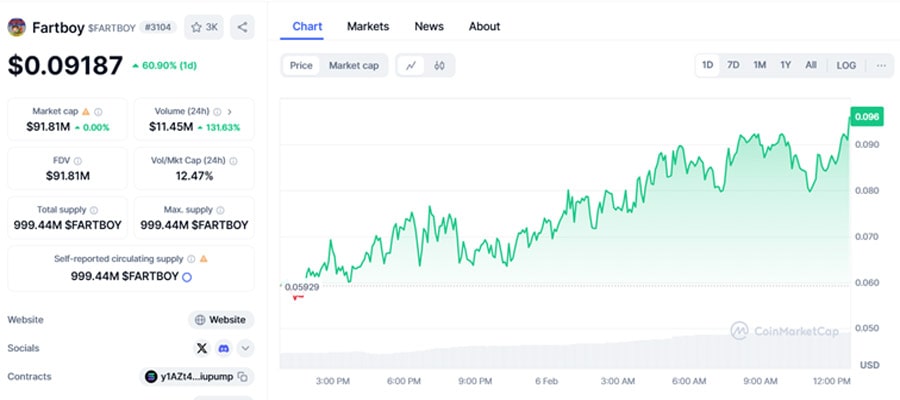Toggle LOG scale on chart
This screenshot has height=400, width=900.
(846, 65)
